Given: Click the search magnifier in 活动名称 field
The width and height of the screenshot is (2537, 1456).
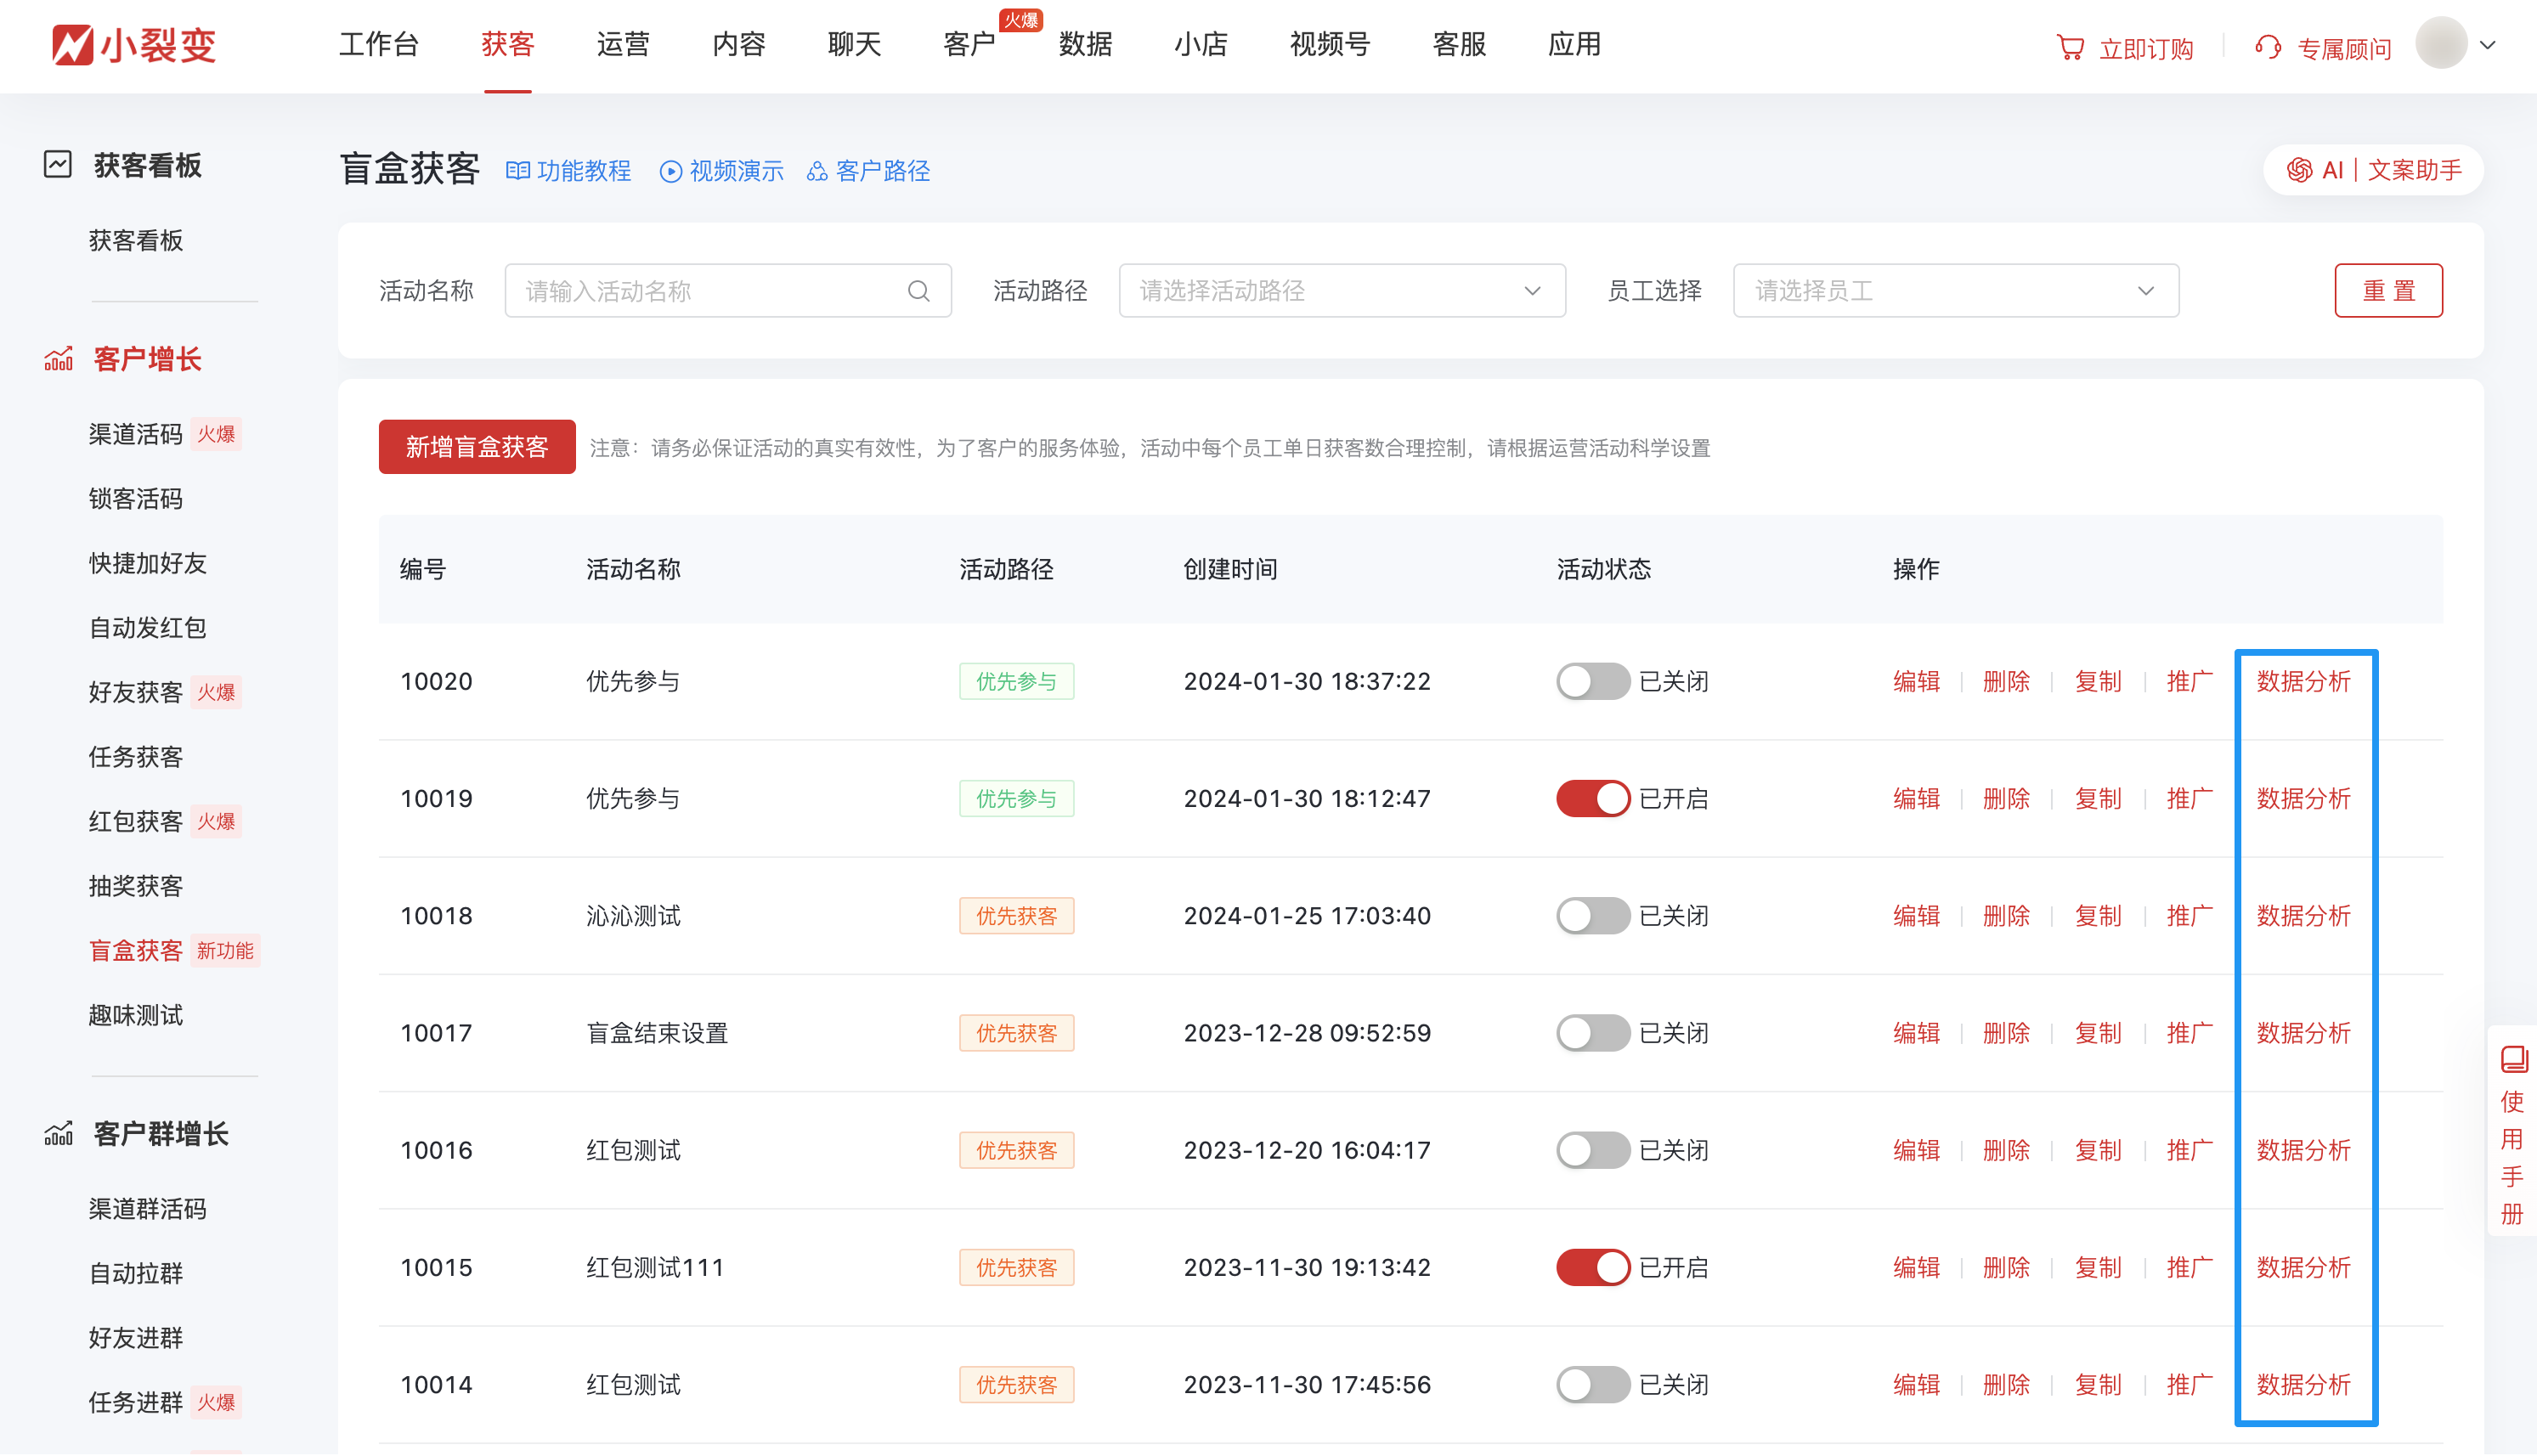Looking at the screenshot, I should [918, 291].
